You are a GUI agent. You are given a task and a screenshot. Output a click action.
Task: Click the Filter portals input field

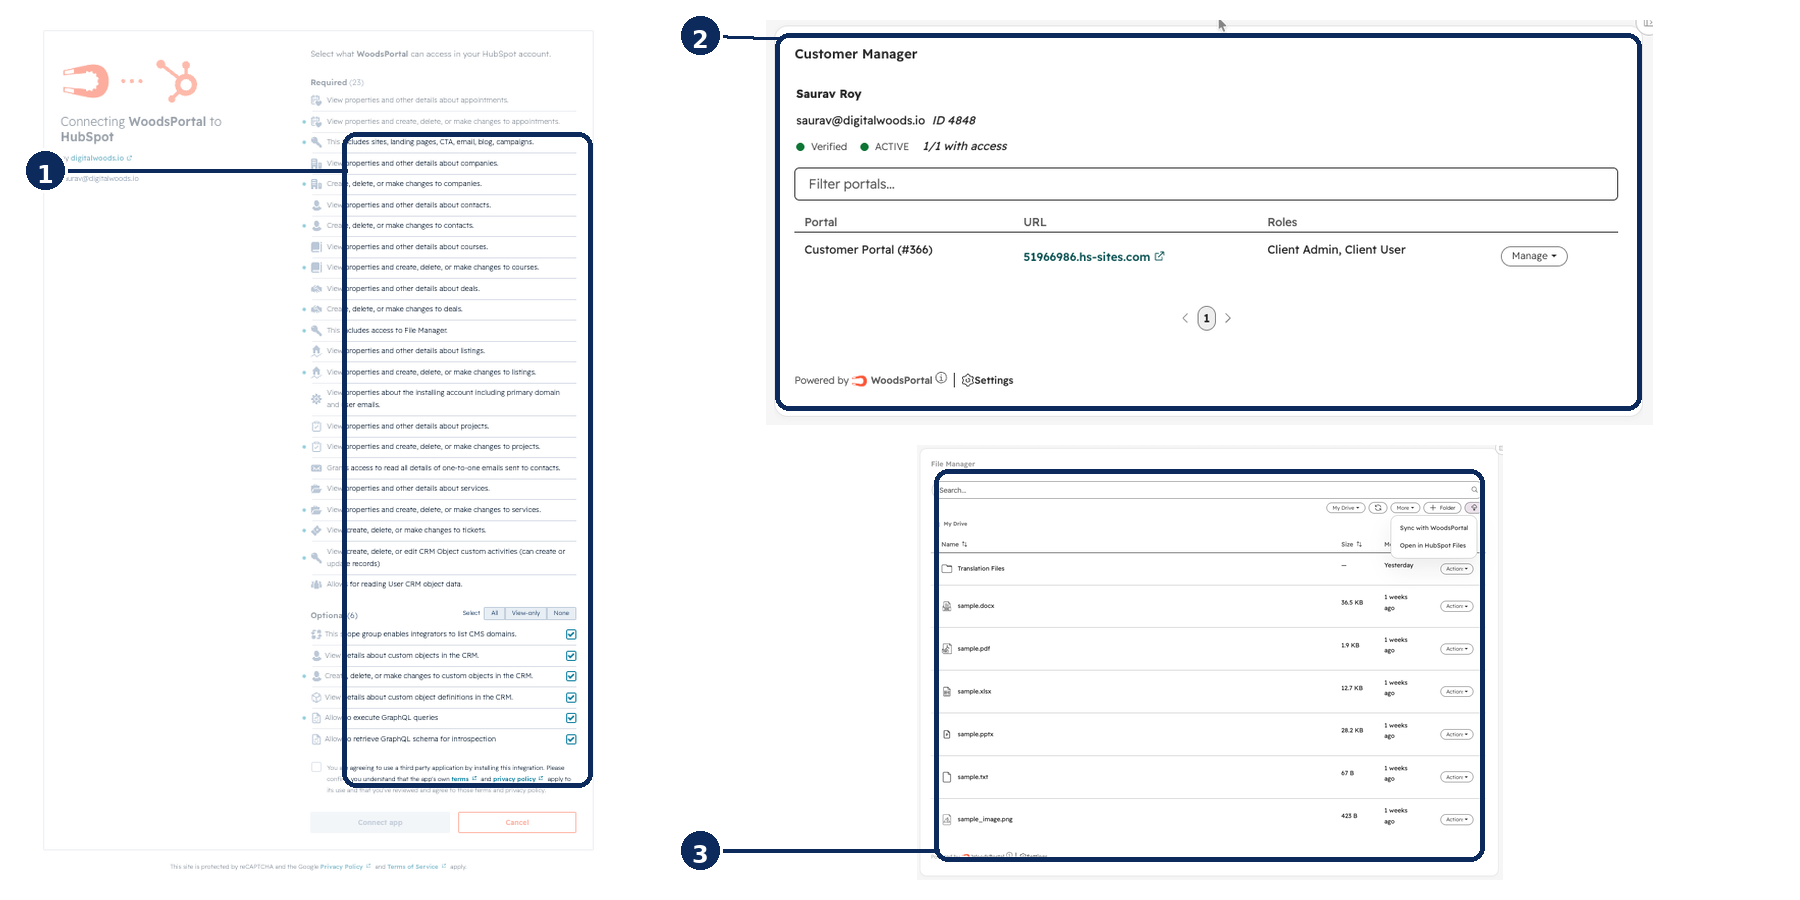(1205, 184)
